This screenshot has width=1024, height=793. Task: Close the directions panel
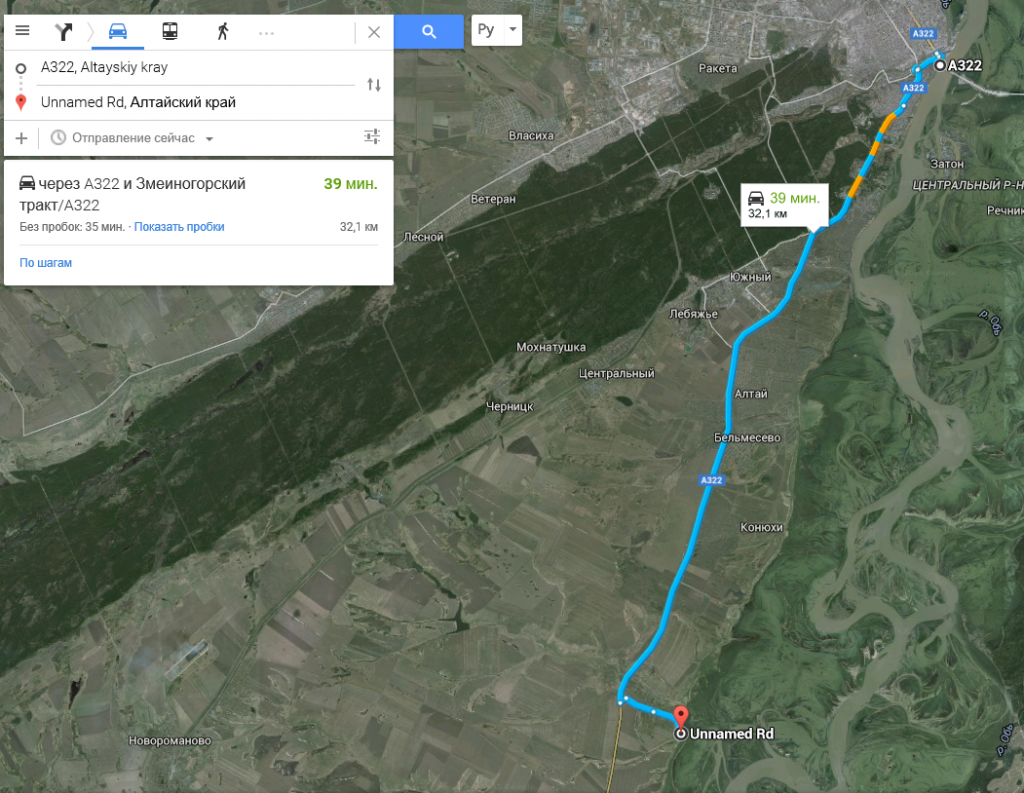374,32
